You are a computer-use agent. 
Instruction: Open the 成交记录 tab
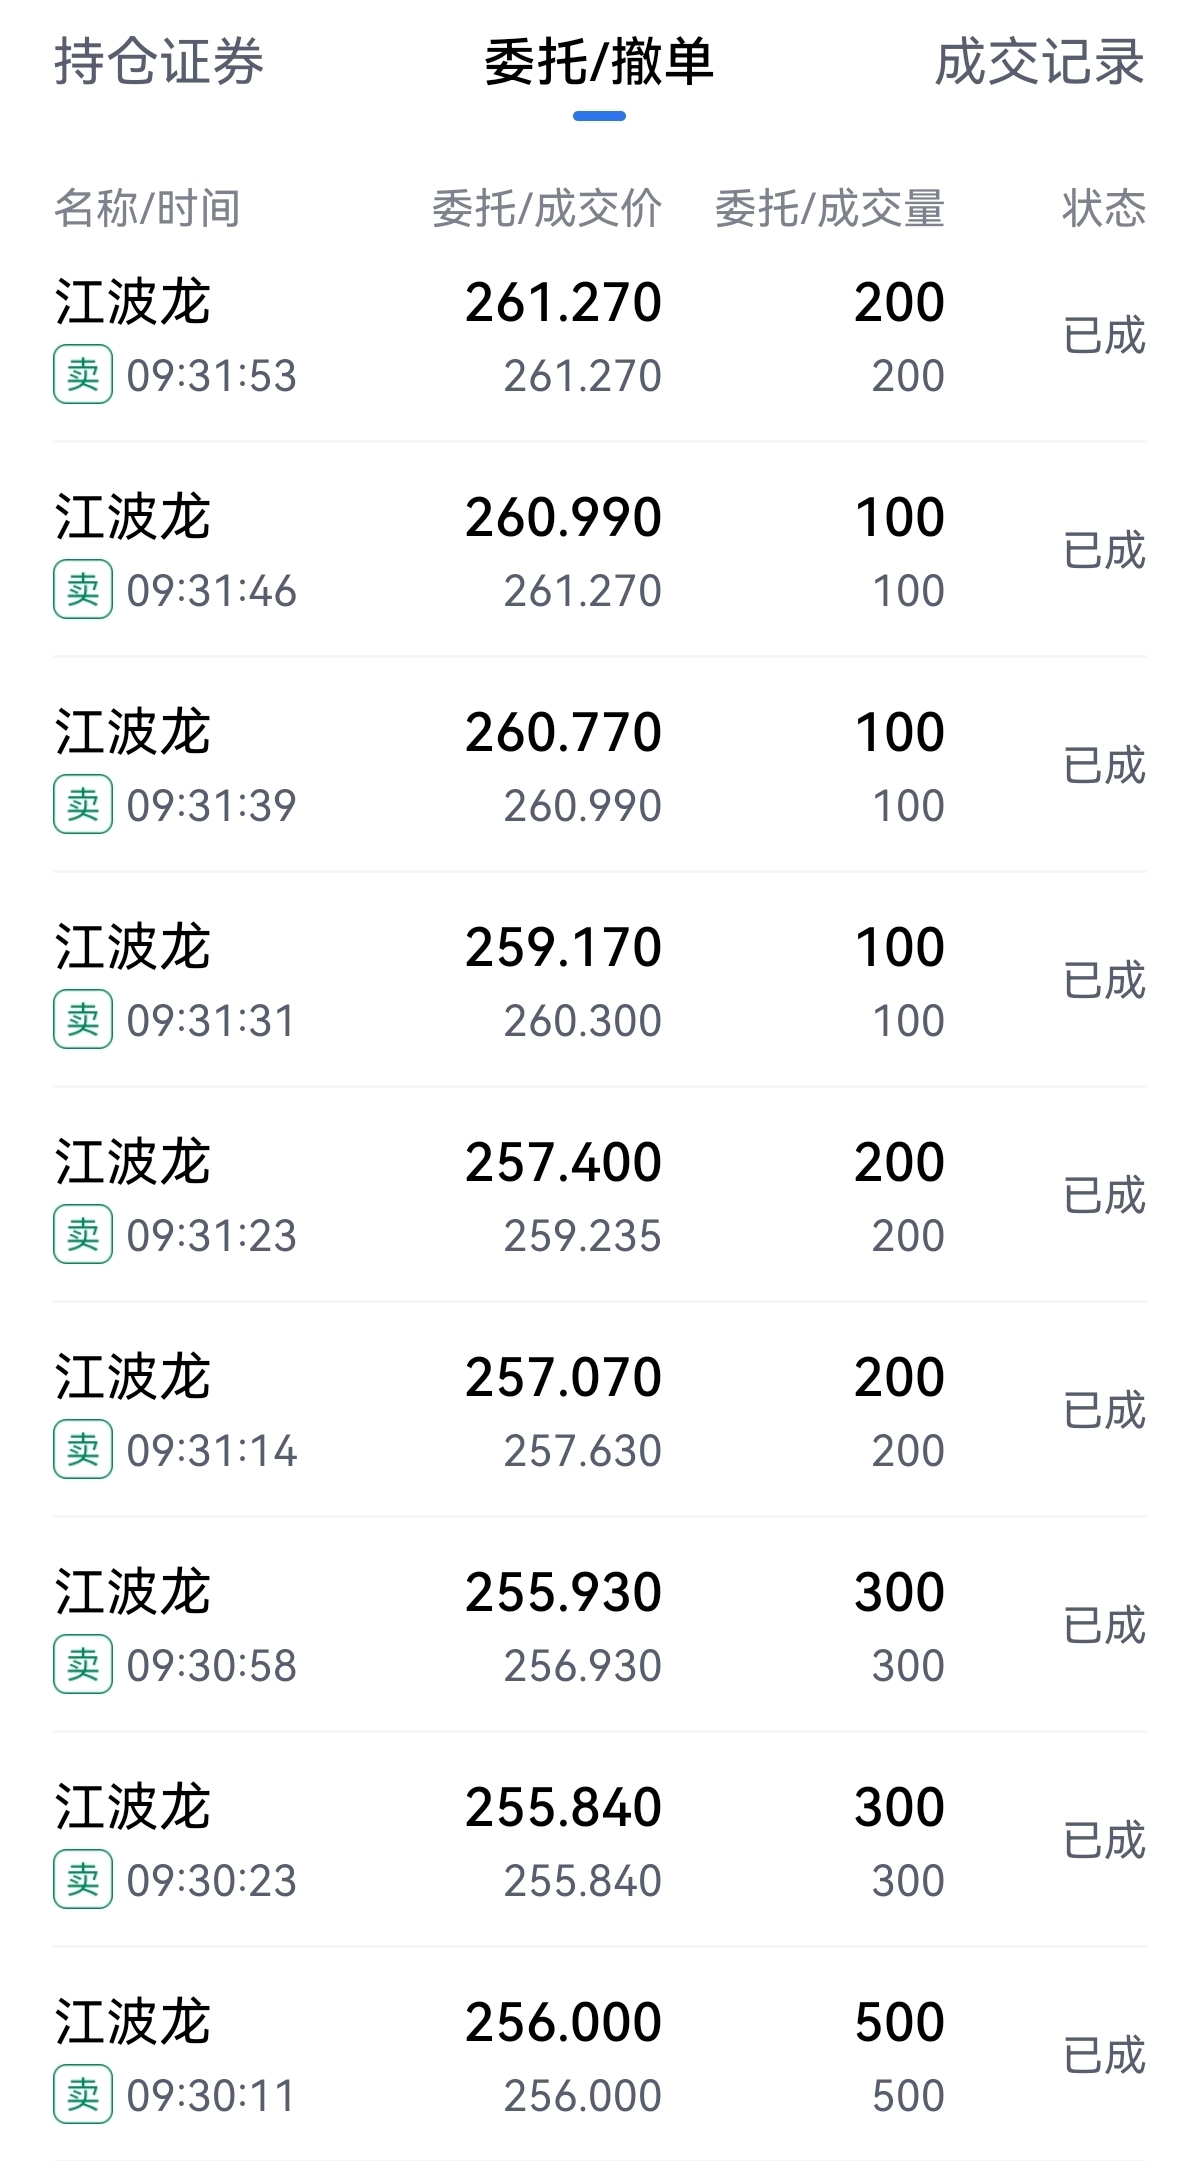coord(1039,62)
